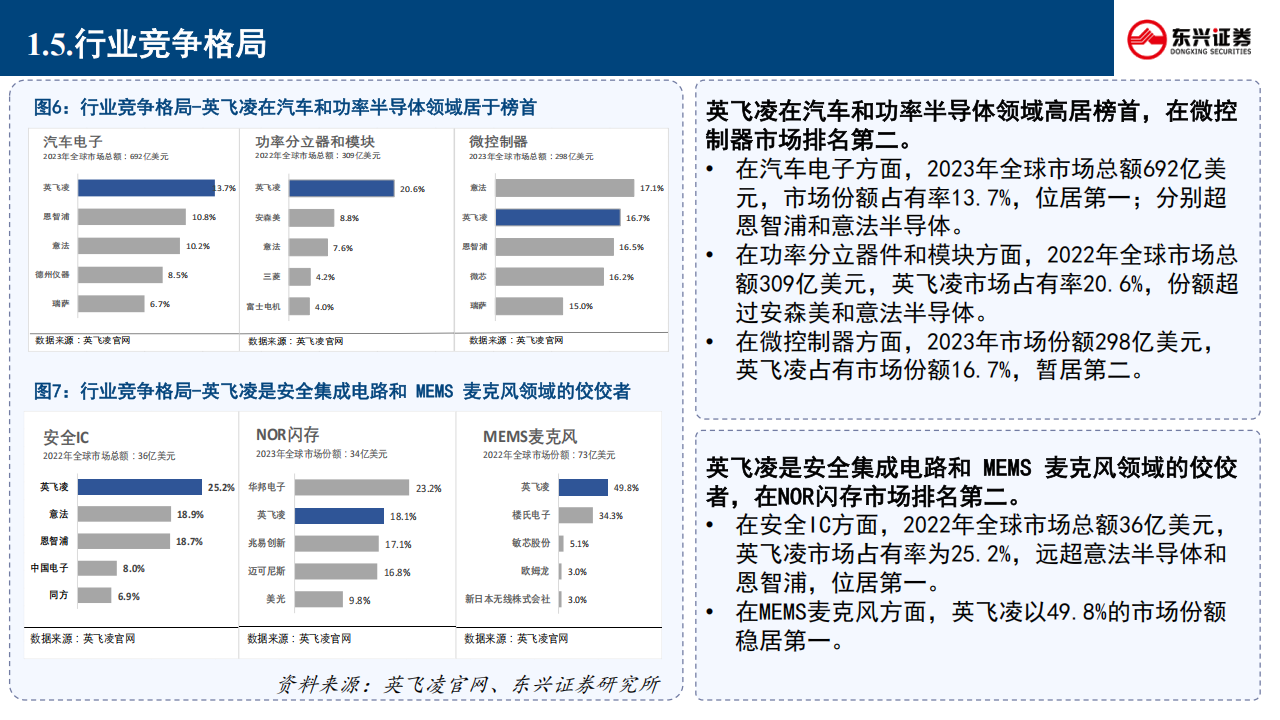This screenshot has width=1280, height=720.
Task: Click the 迈可尼斯 row label
Action: 267,572
